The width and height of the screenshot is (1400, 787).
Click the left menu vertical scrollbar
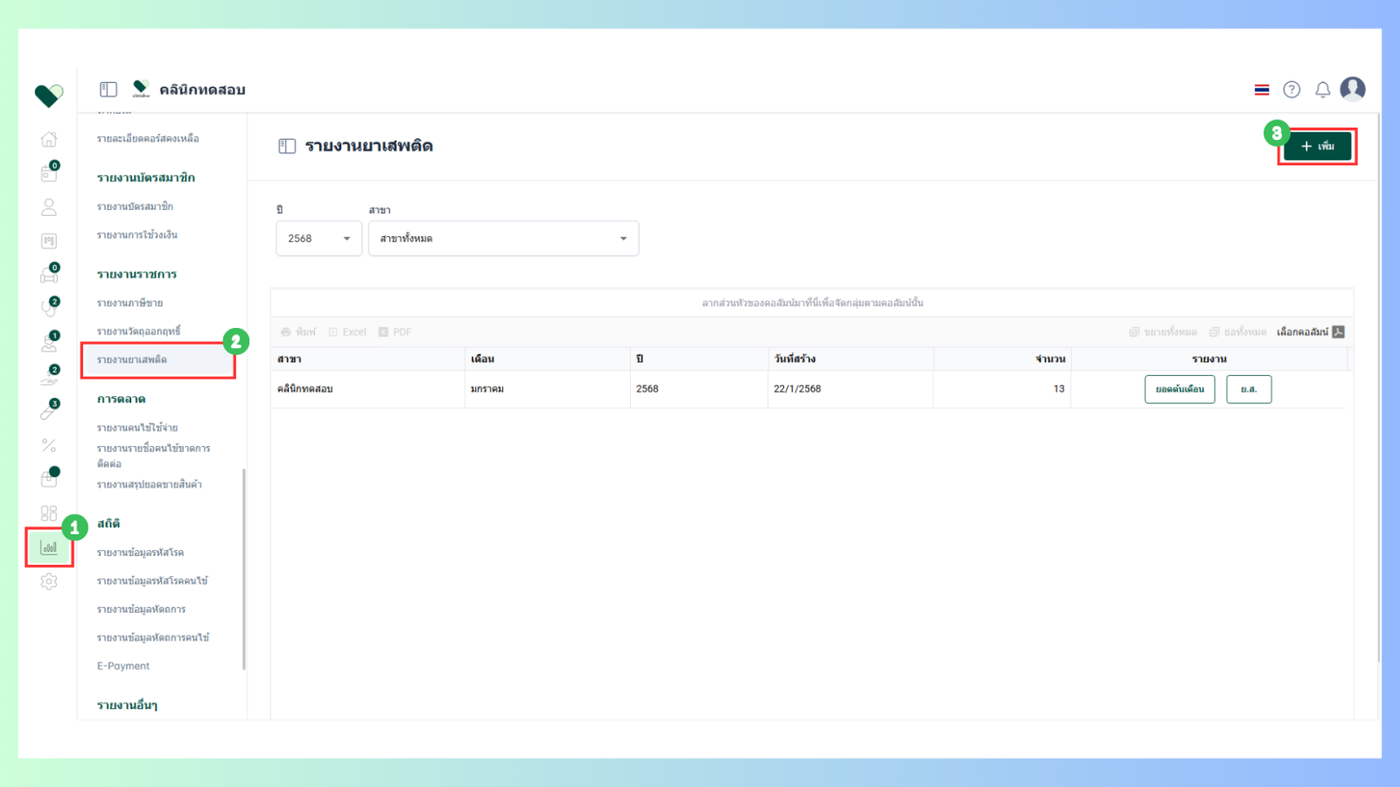click(x=244, y=569)
